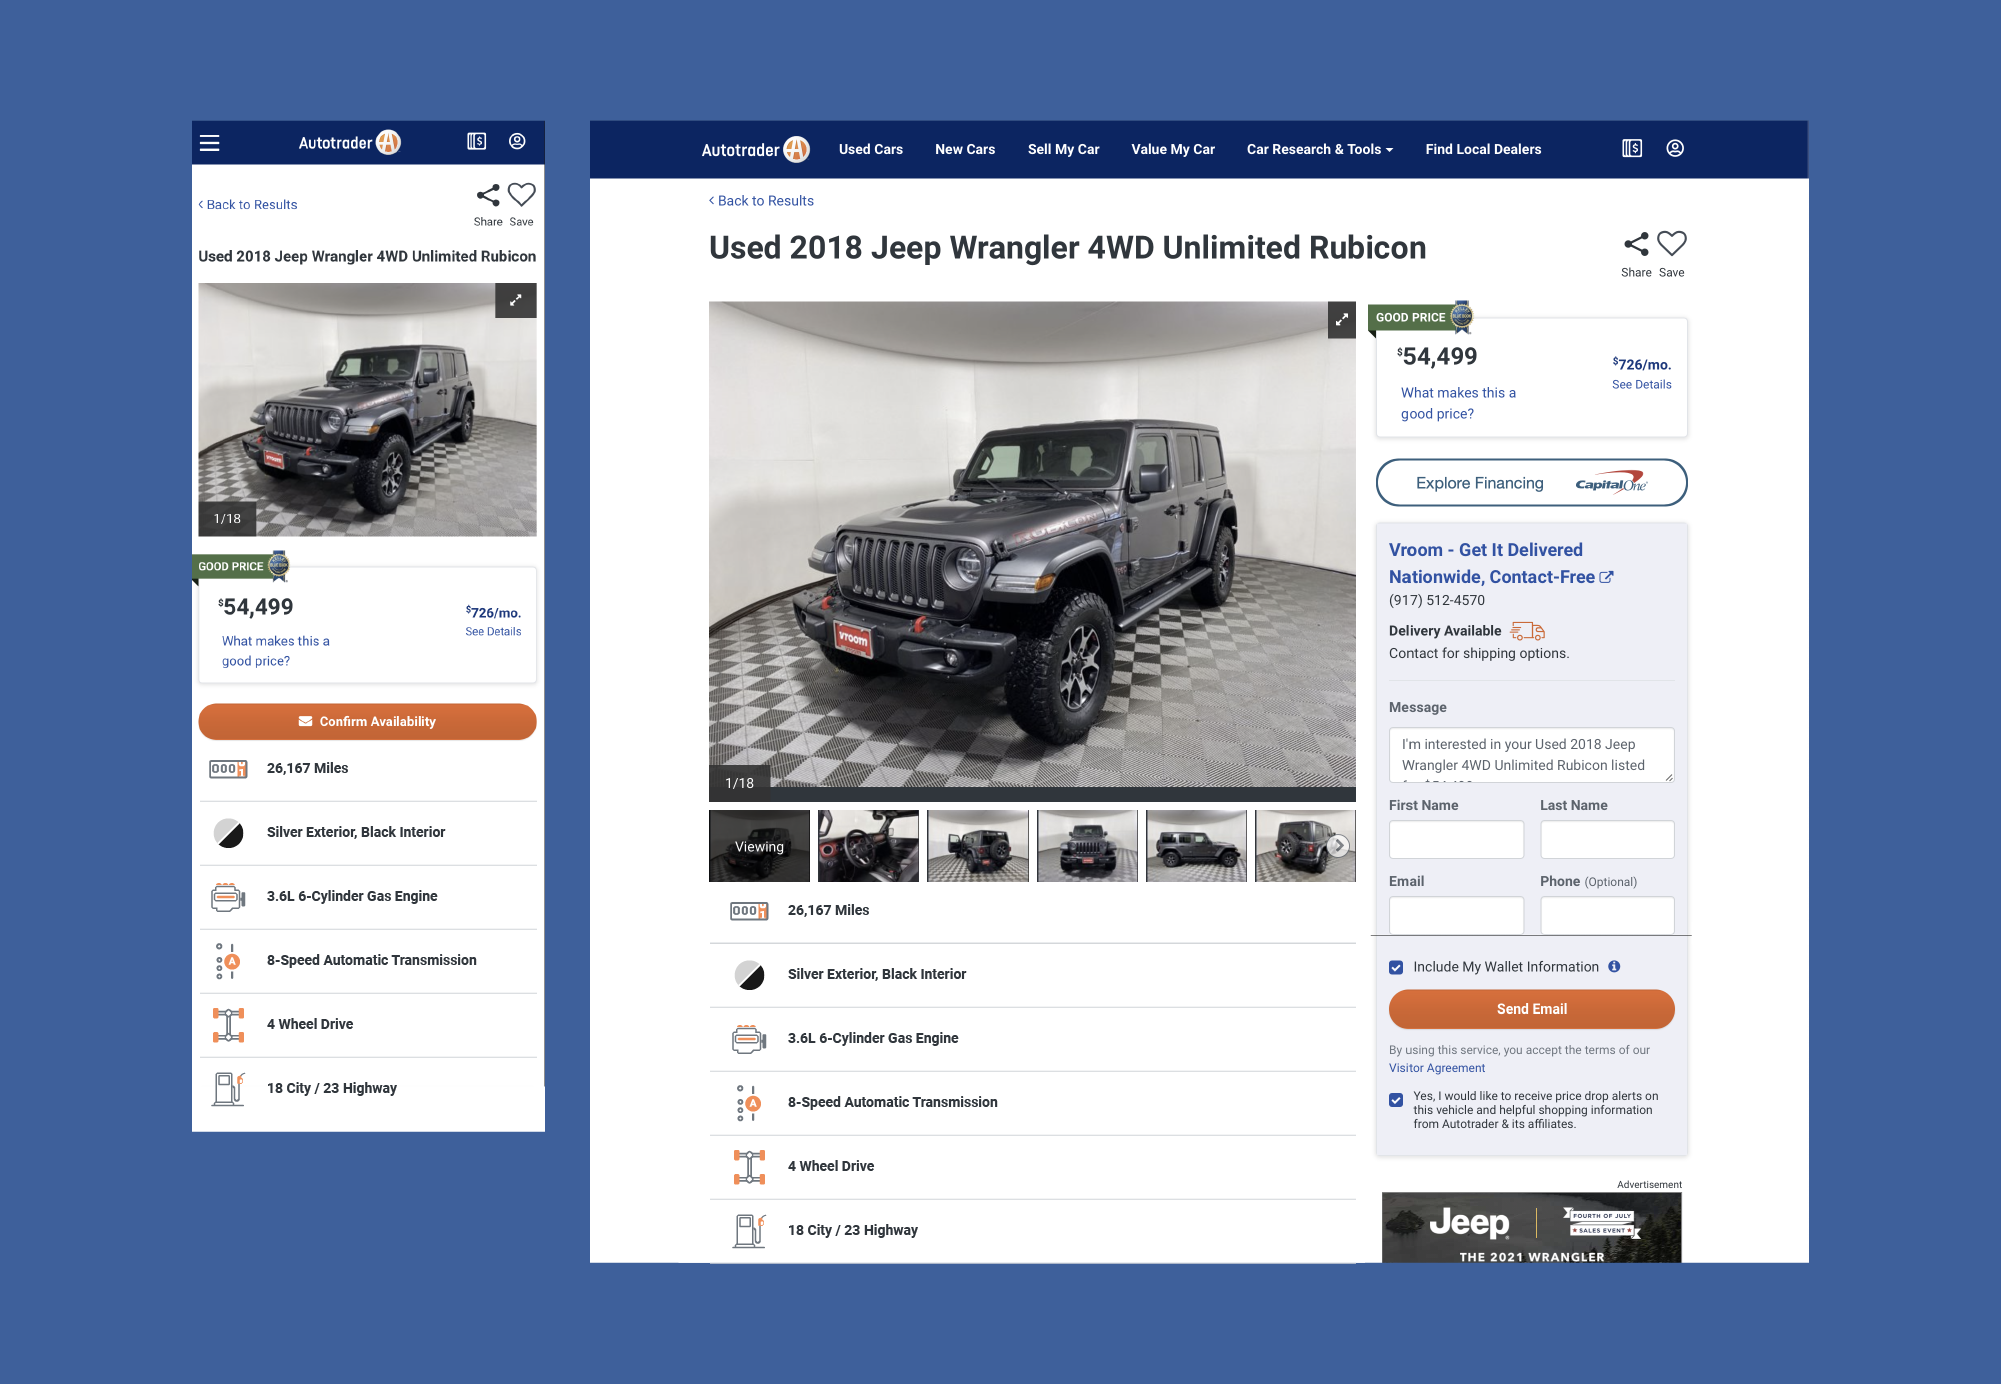Viewport: 2001px width, 1384px height.
Task: Click the KBB badge on desktop Good Price
Action: [1462, 316]
